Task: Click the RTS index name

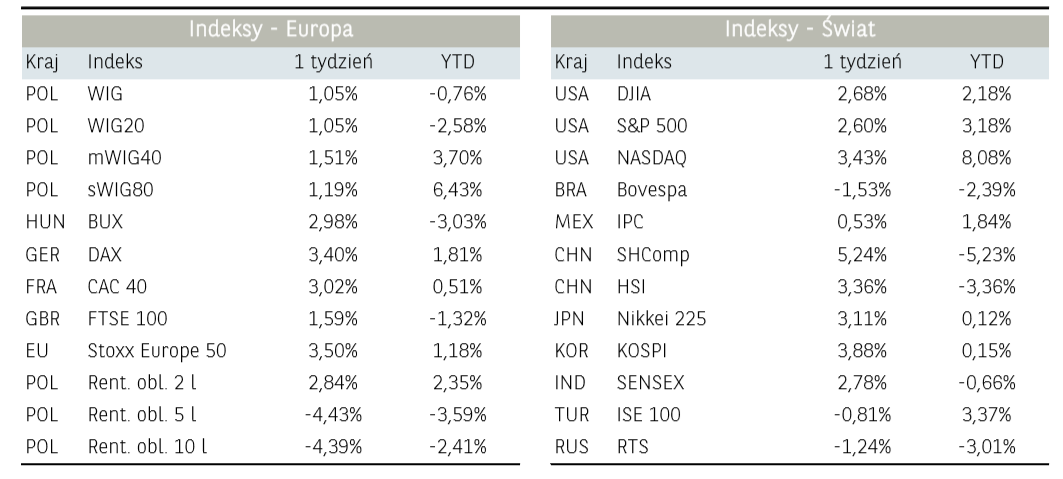Action: click(x=633, y=447)
